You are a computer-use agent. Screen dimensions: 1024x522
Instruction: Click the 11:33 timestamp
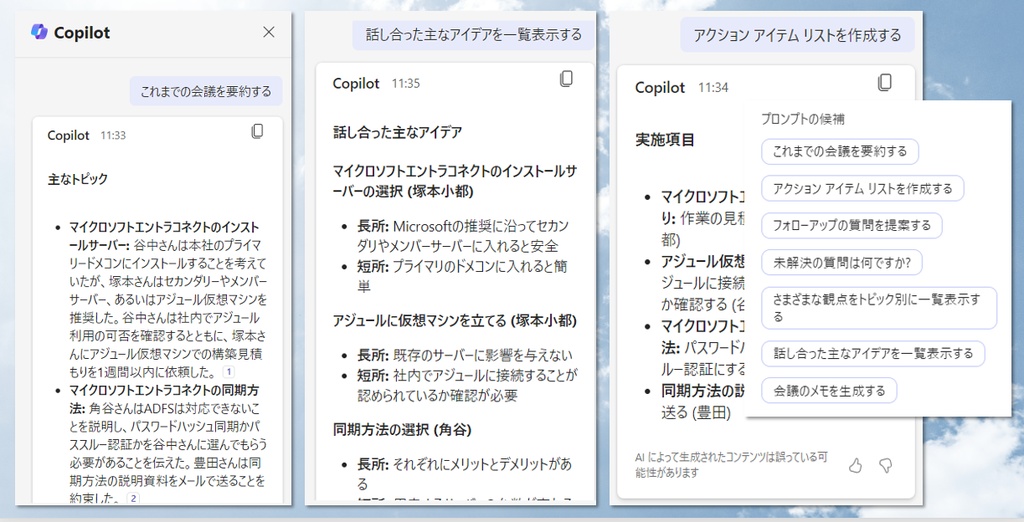(x=113, y=135)
